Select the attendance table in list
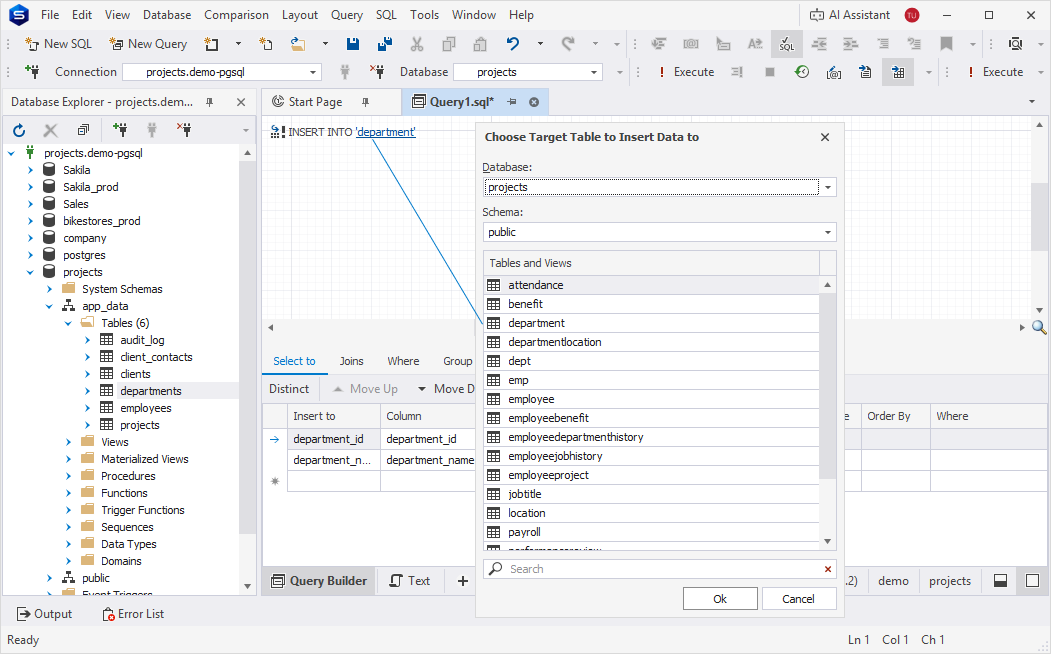Viewport: 1051px width, 654px height. pyautogui.click(x=652, y=285)
